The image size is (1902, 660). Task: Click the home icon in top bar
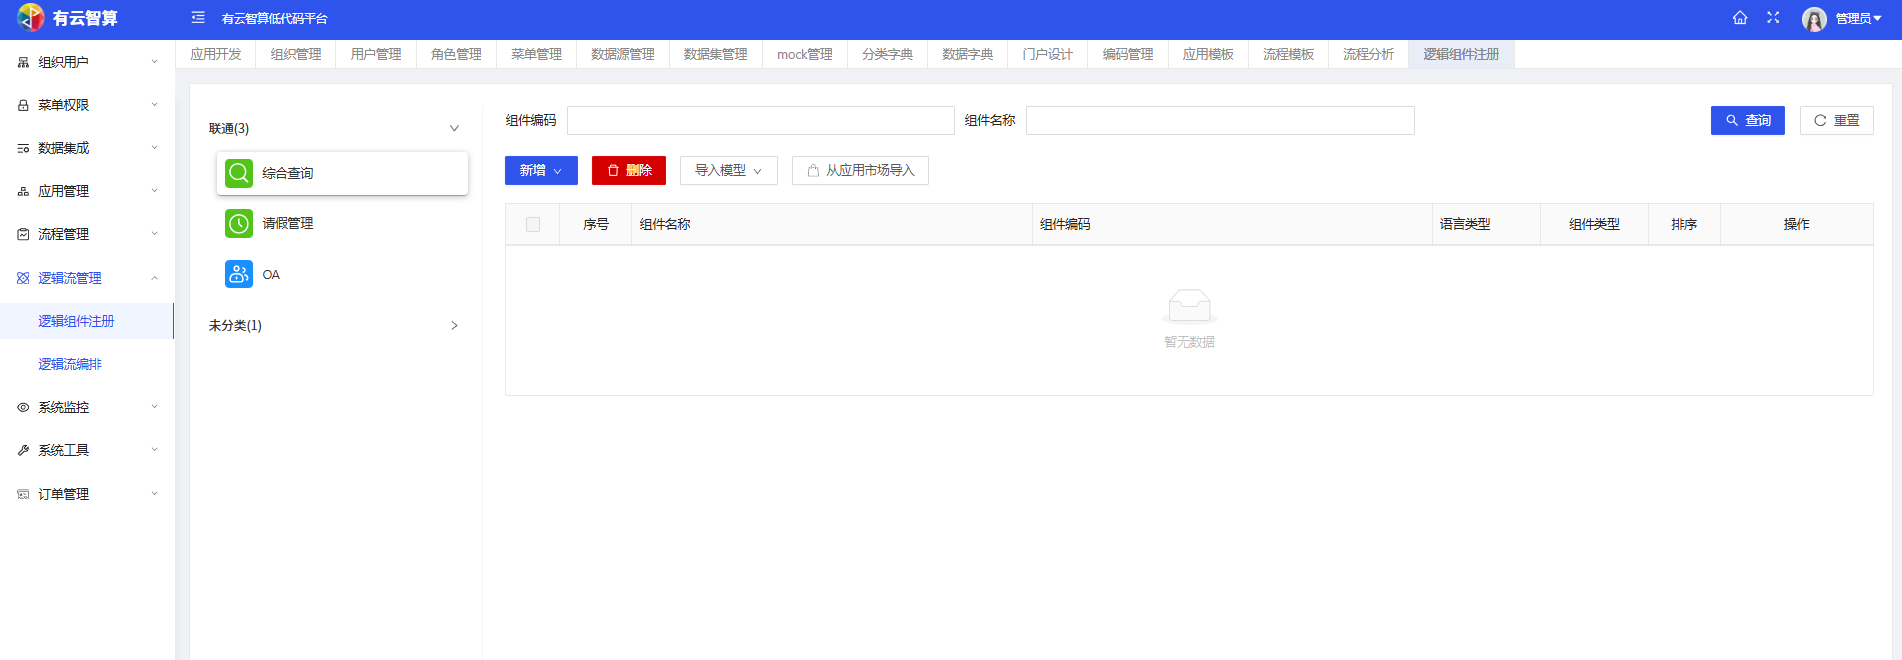tap(1740, 18)
